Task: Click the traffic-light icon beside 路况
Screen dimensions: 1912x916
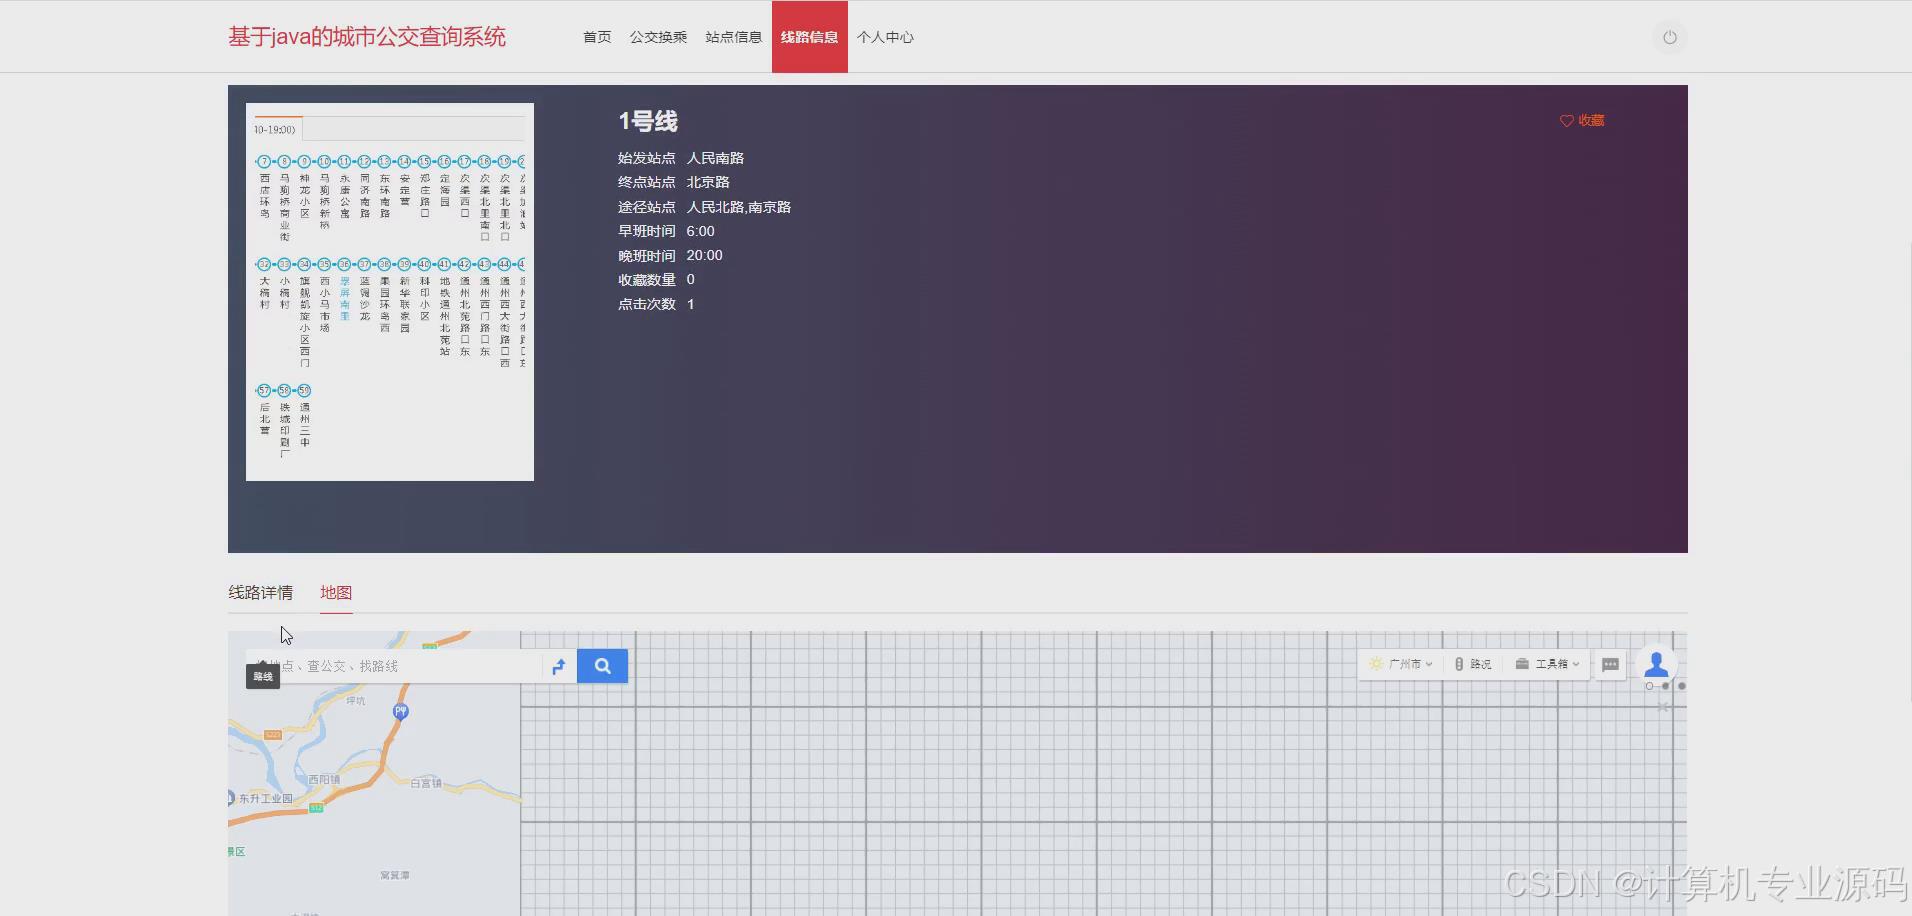Action: (1458, 663)
